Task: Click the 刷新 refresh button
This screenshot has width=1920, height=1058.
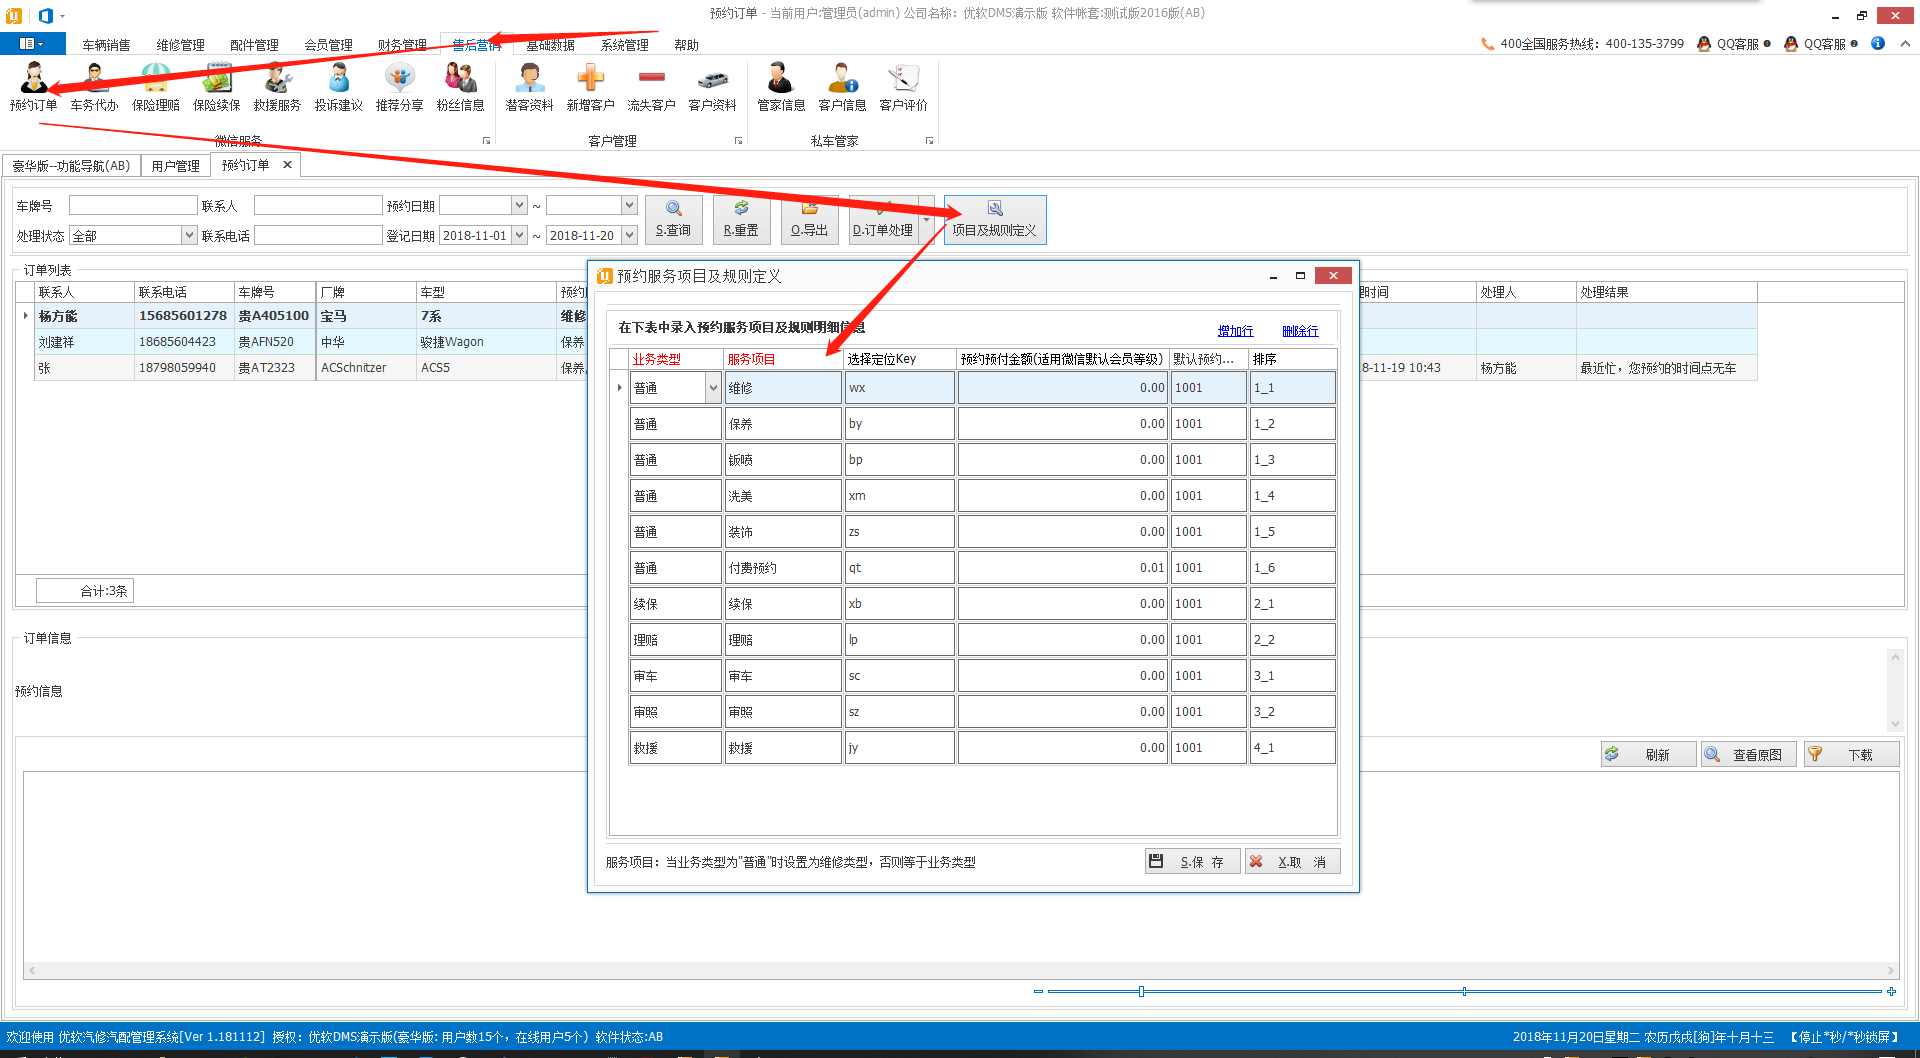Action: (1648, 754)
